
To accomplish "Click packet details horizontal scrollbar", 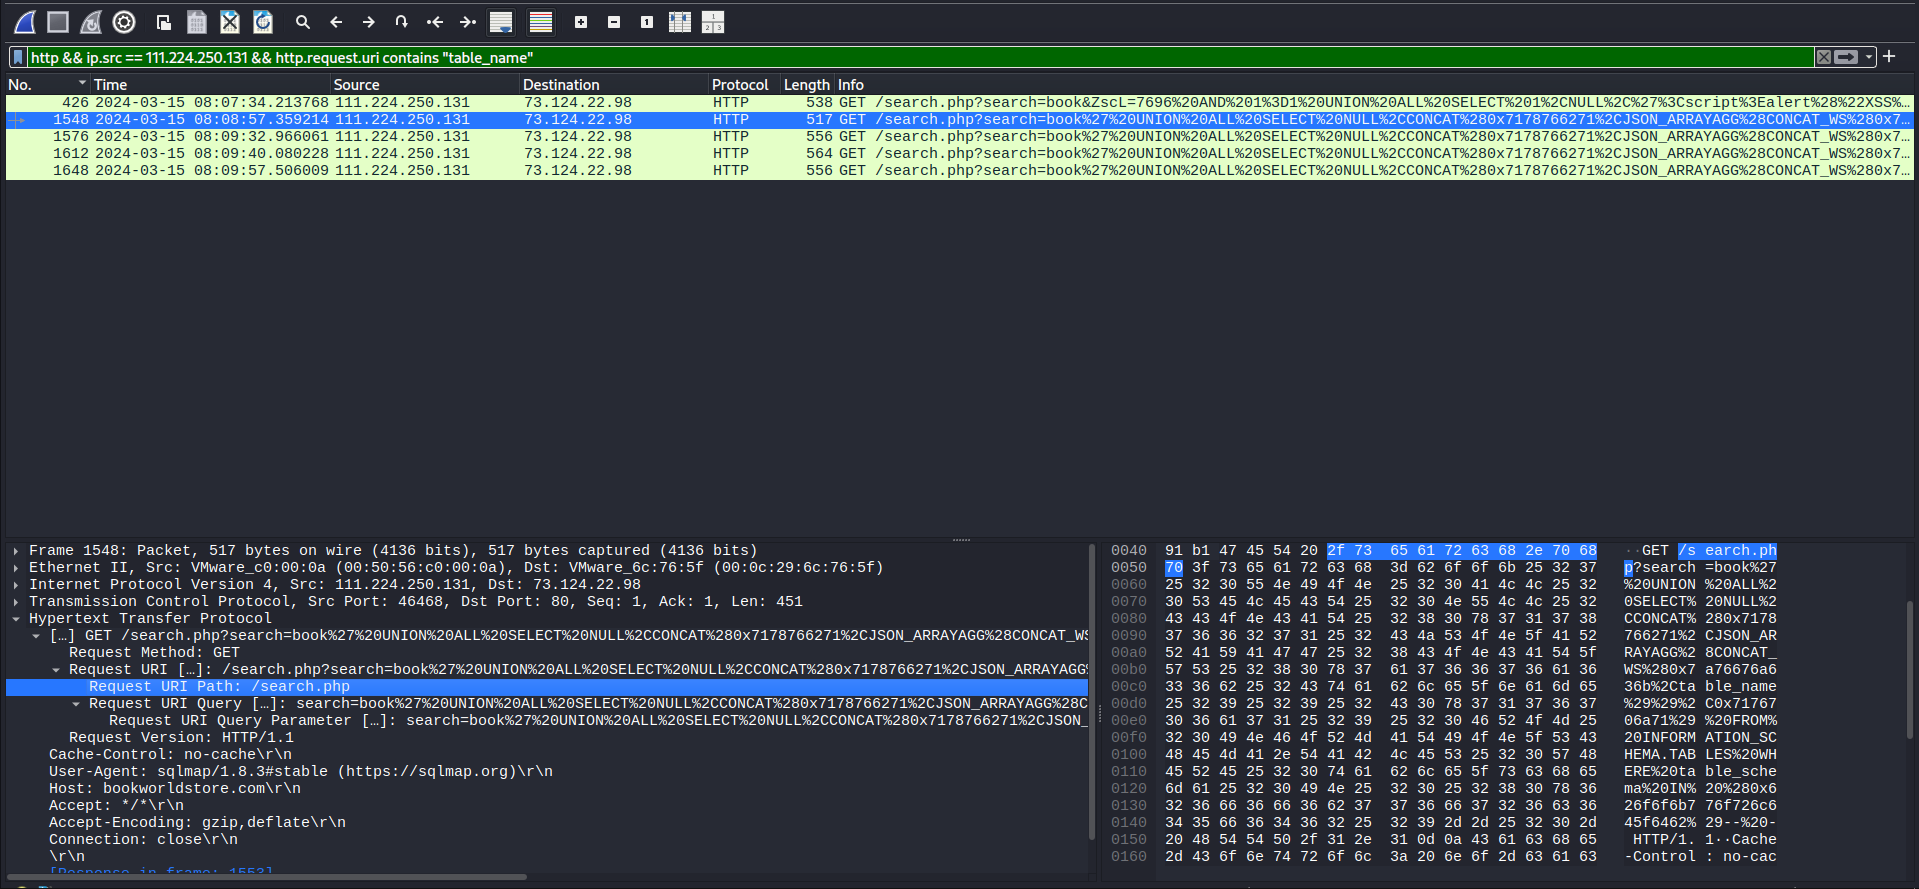I will 268,877.
